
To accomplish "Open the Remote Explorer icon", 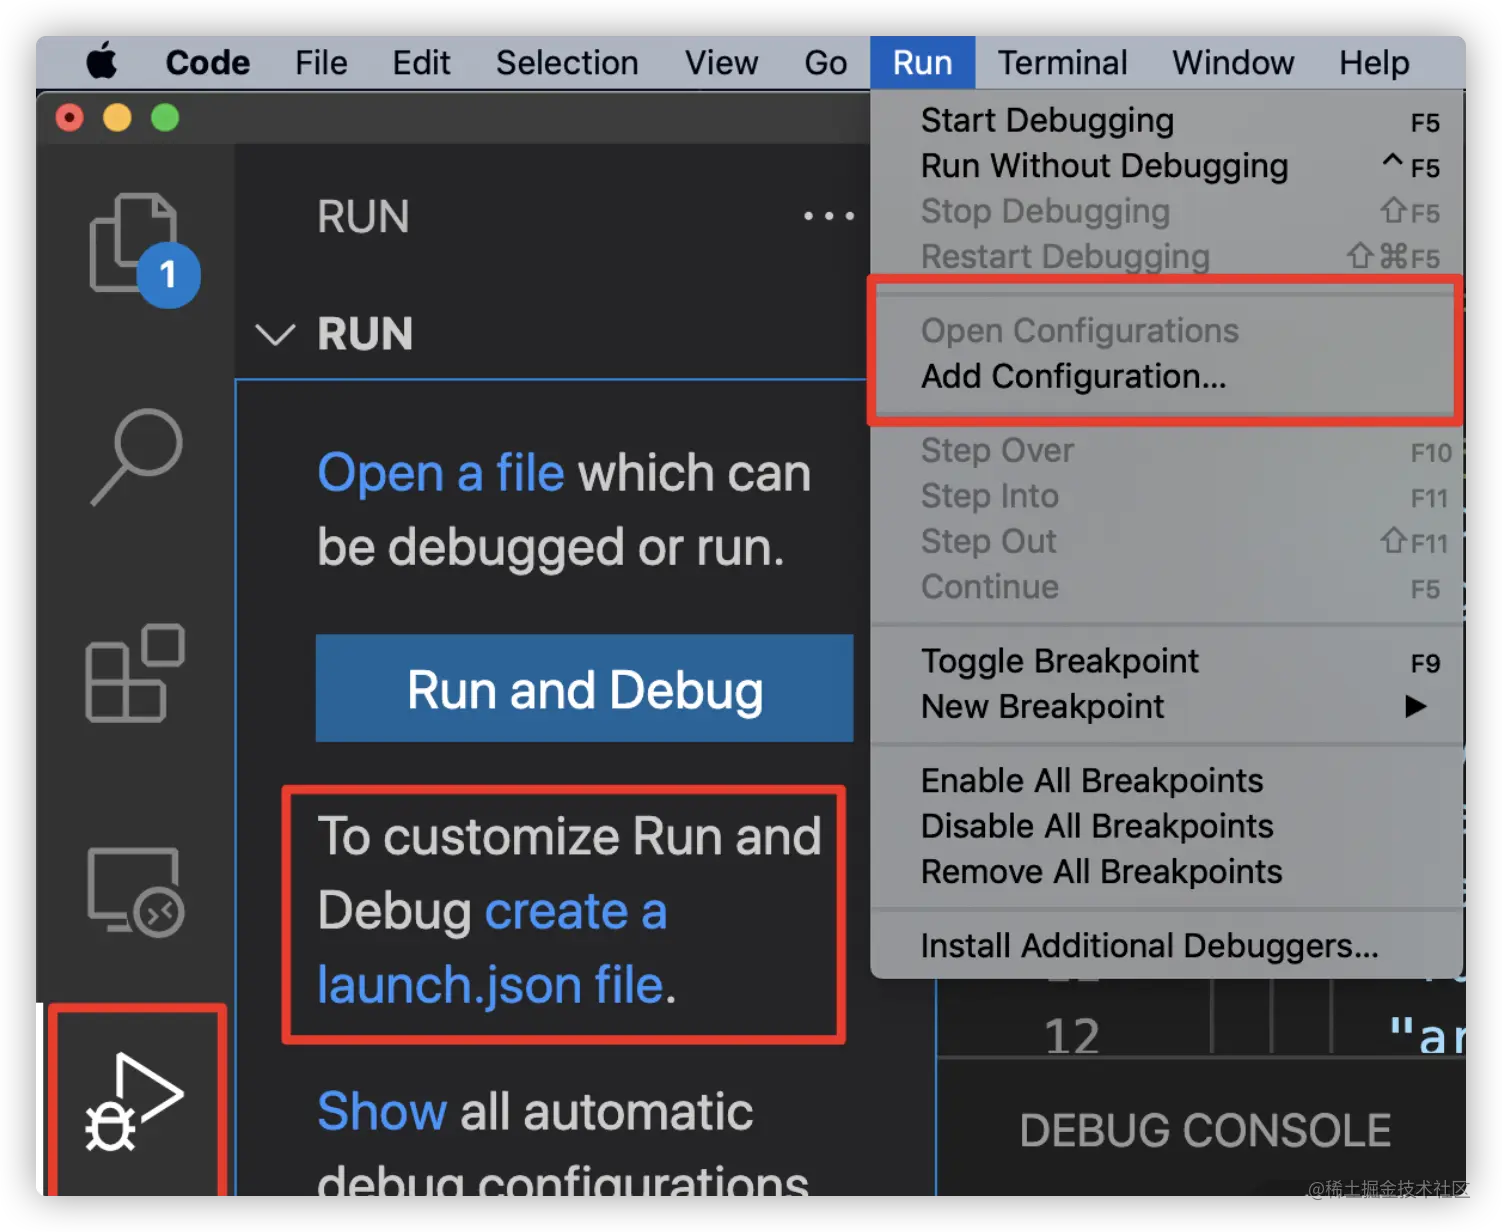I will coord(136,892).
